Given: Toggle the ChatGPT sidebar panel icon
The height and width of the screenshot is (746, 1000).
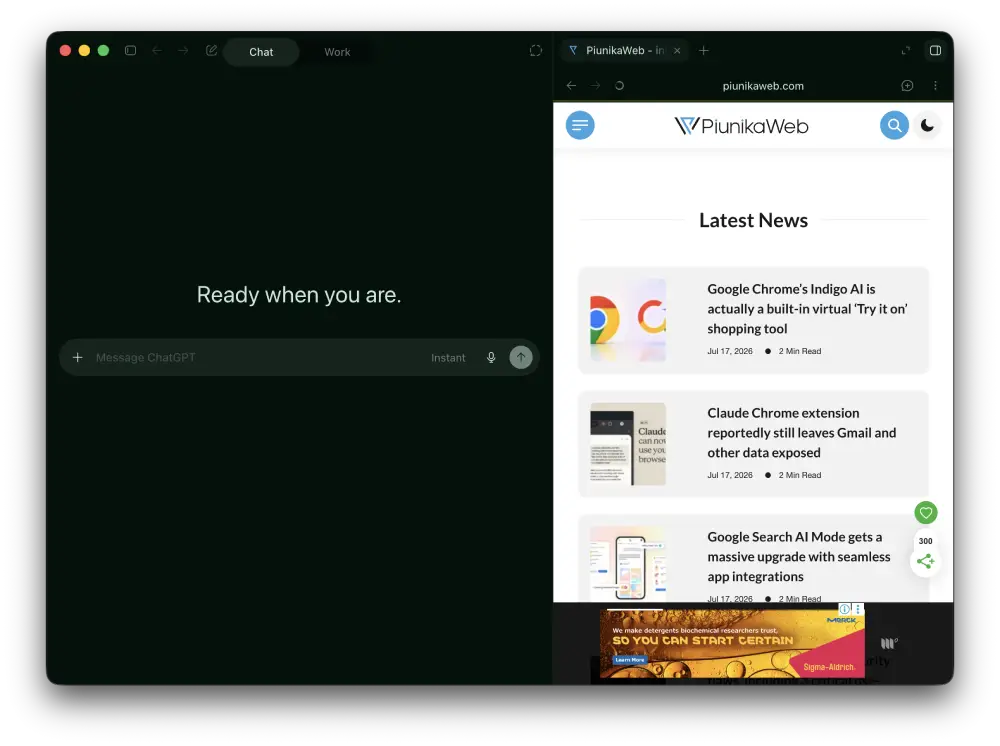Looking at the screenshot, I should click(130, 50).
